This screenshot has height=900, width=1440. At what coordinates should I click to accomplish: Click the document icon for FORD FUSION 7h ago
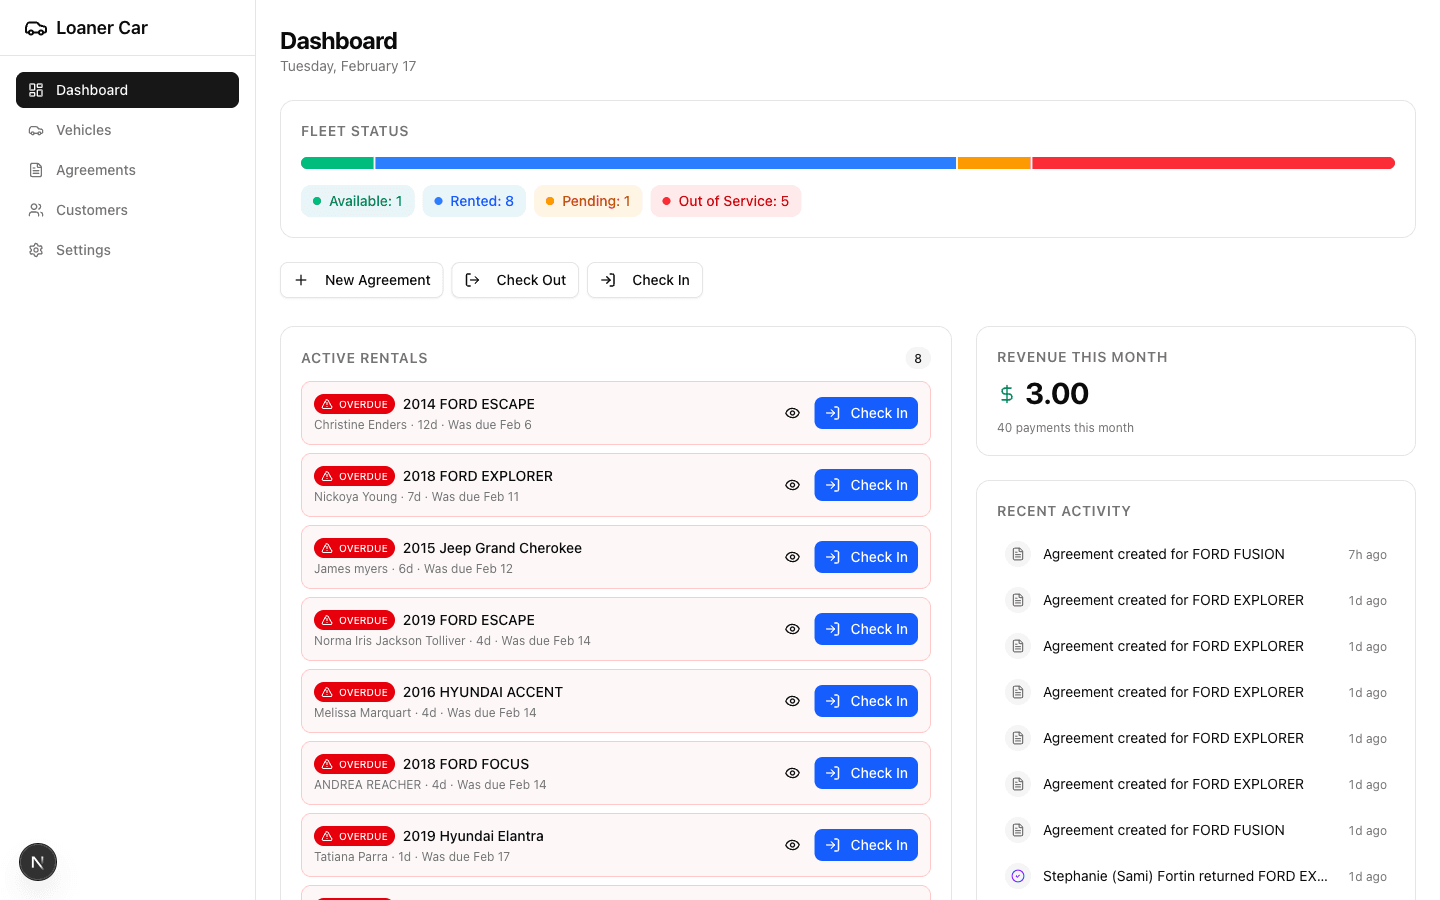click(1018, 554)
